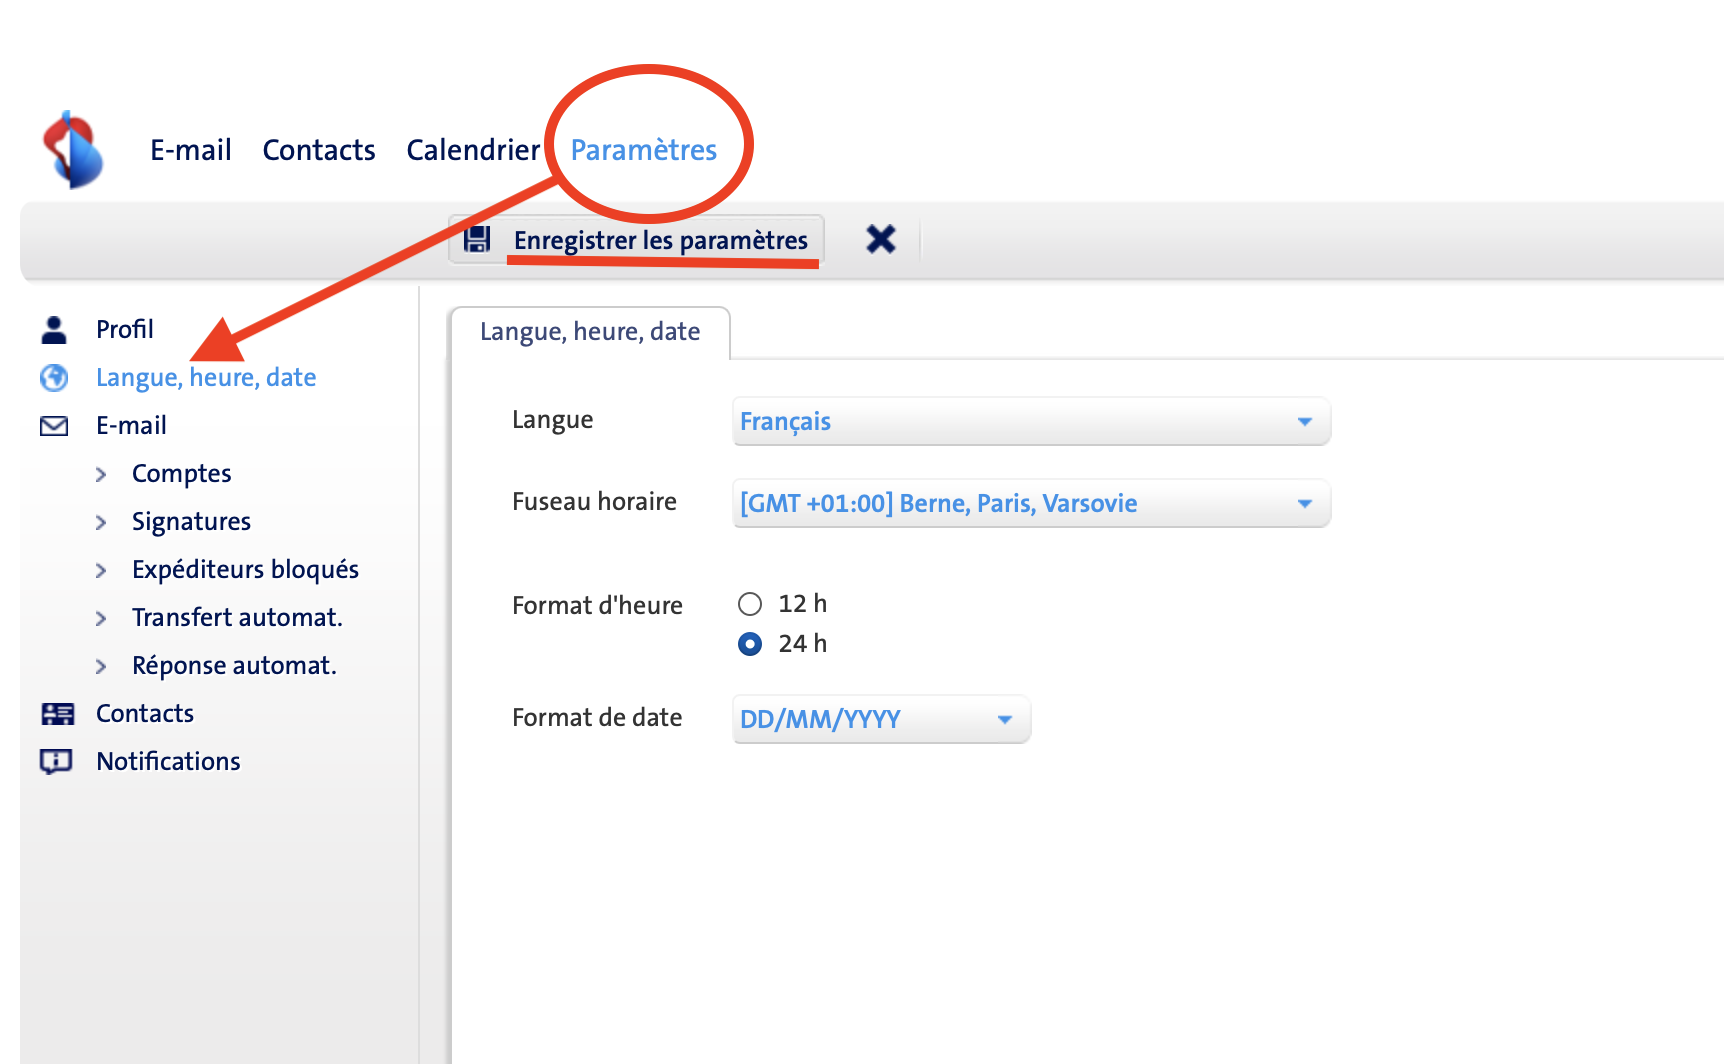Click the Profil person icon
The width and height of the screenshot is (1724, 1064).
coord(54,329)
